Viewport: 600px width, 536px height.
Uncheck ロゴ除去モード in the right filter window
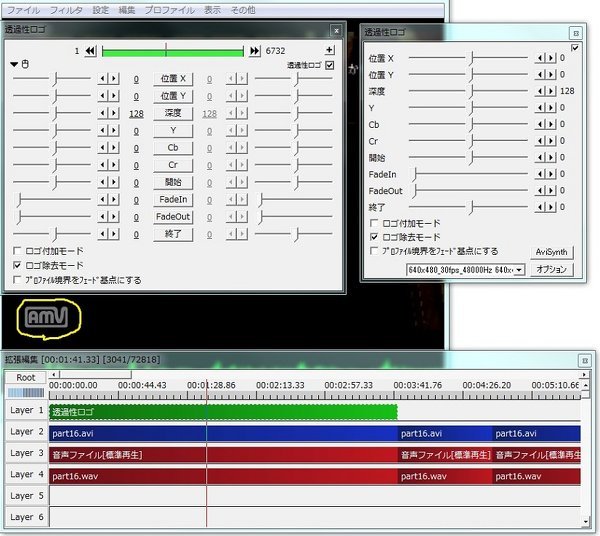(374, 237)
